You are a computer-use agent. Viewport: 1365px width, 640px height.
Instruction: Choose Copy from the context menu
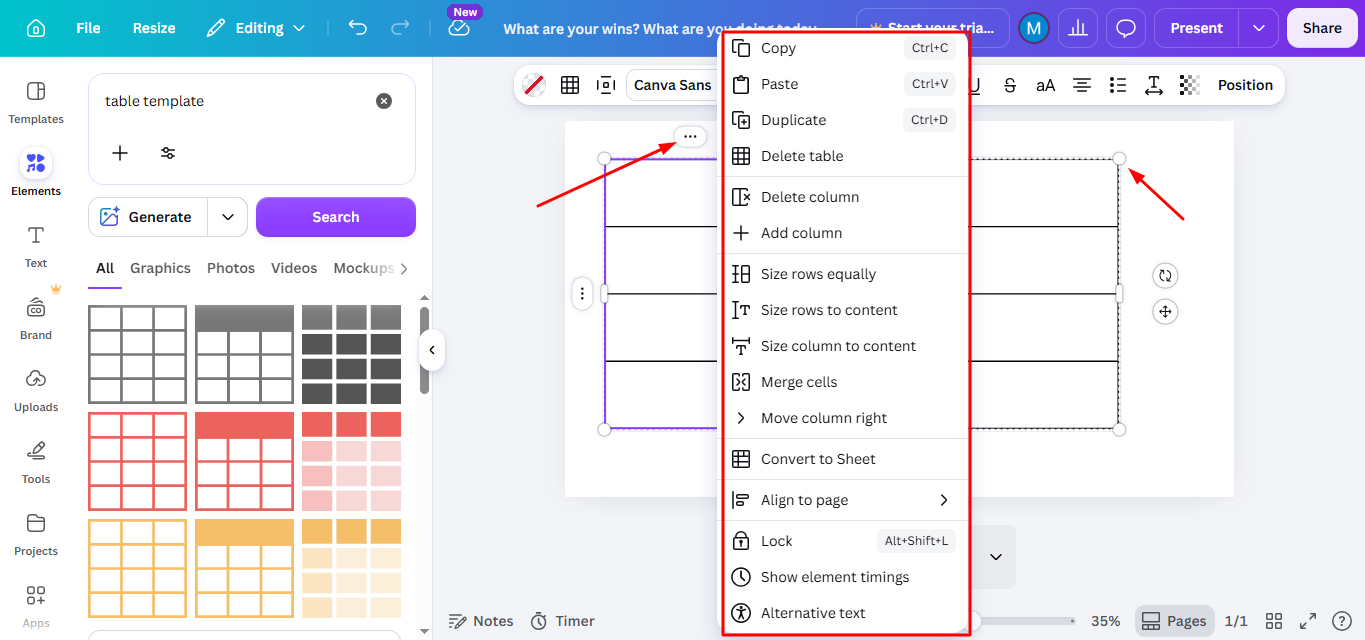click(x=845, y=48)
